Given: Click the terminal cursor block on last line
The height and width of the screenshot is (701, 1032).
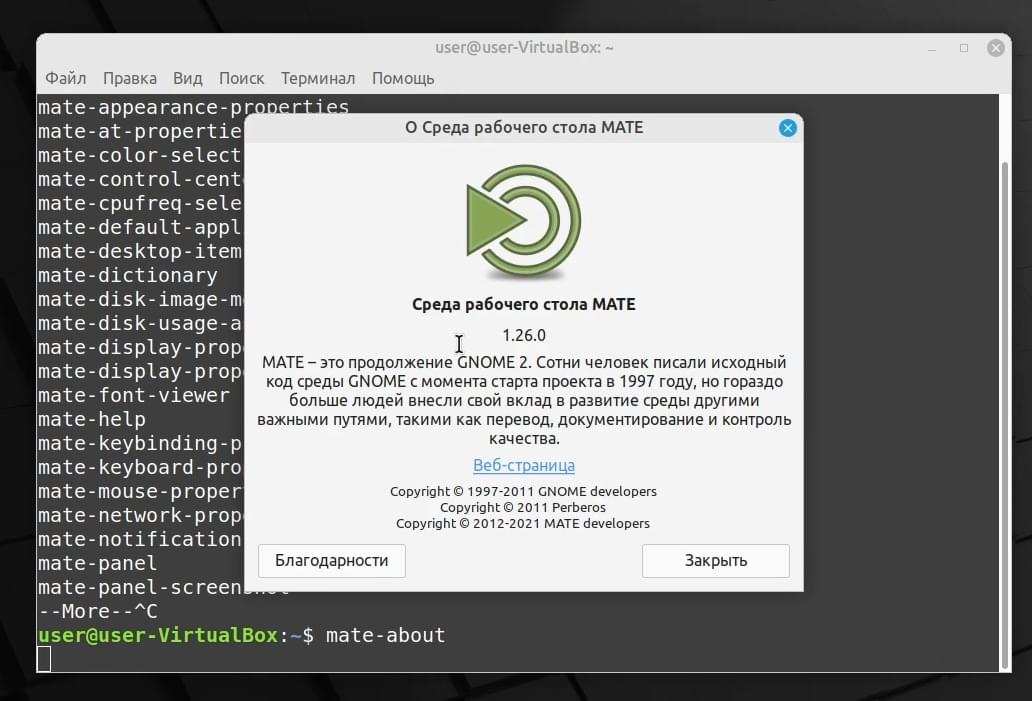Looking at the screenshot, I should 44,659.
